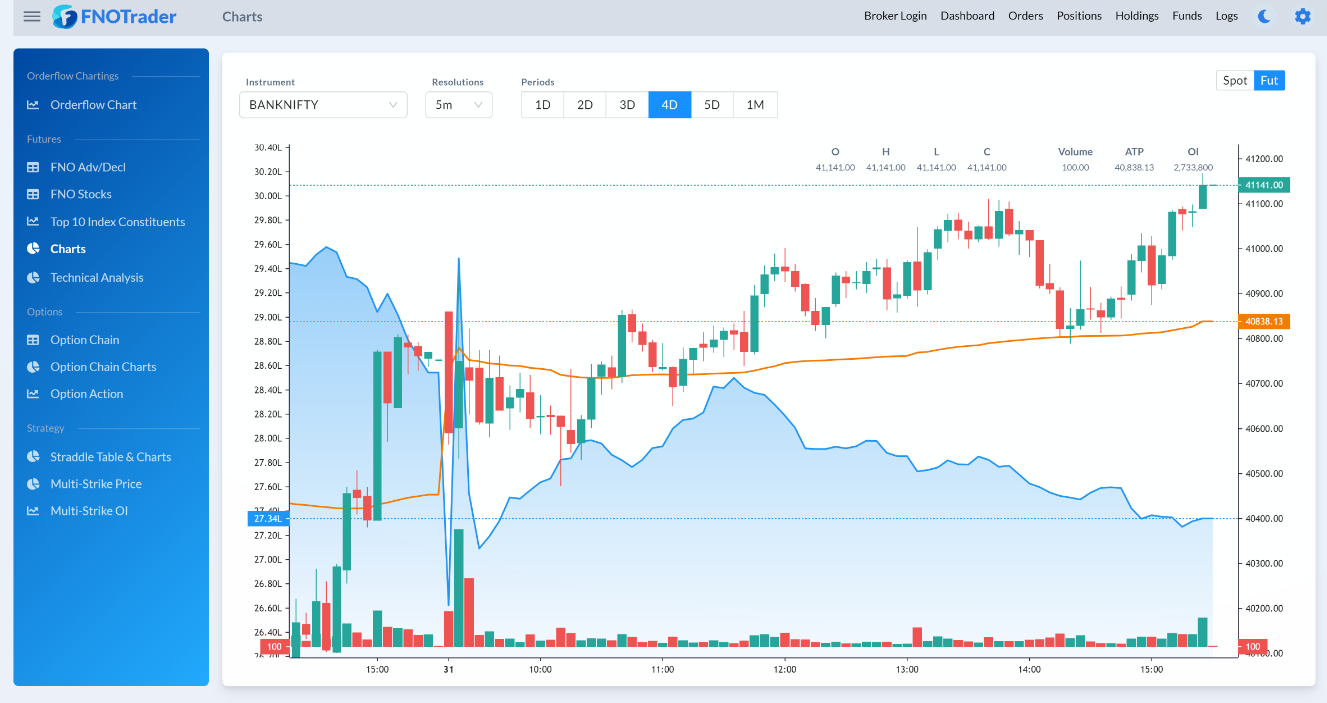Open the hamburger menu icon
The image size is (1327, 703).
[x=32, y=16]
